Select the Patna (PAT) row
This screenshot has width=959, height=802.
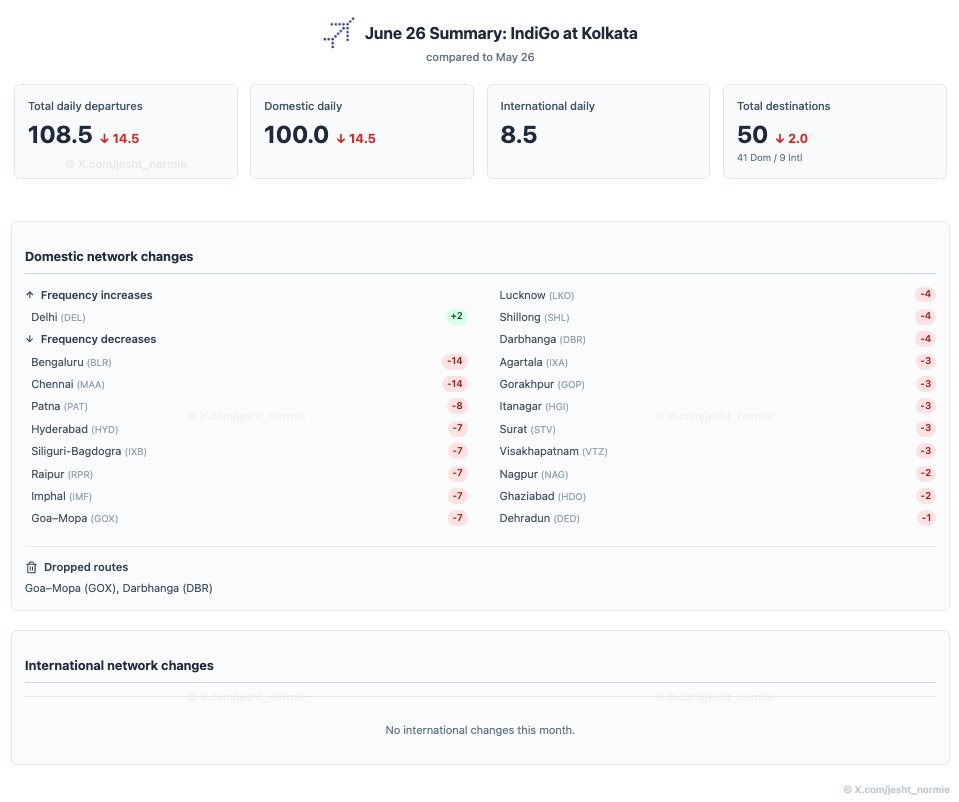[x=249, y=406]
